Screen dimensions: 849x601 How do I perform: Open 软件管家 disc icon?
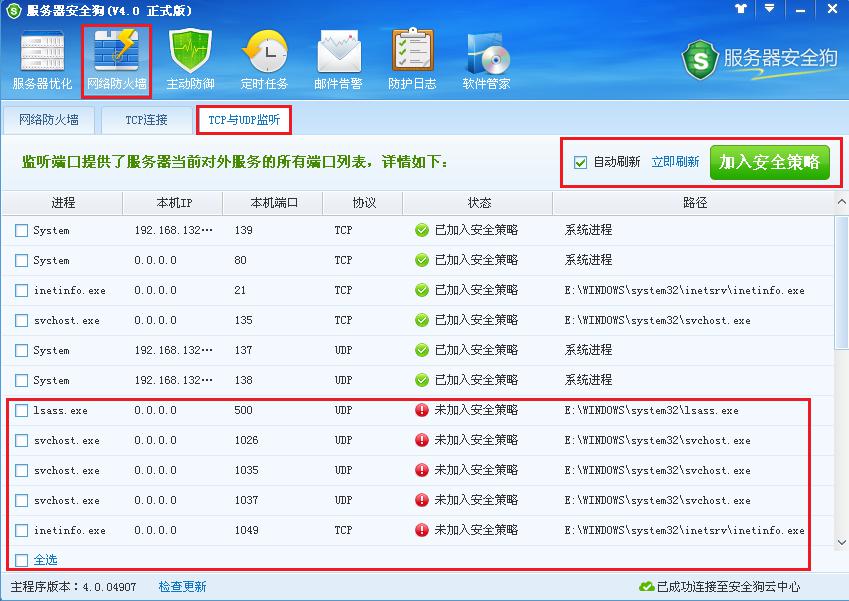tap(485, 57)
